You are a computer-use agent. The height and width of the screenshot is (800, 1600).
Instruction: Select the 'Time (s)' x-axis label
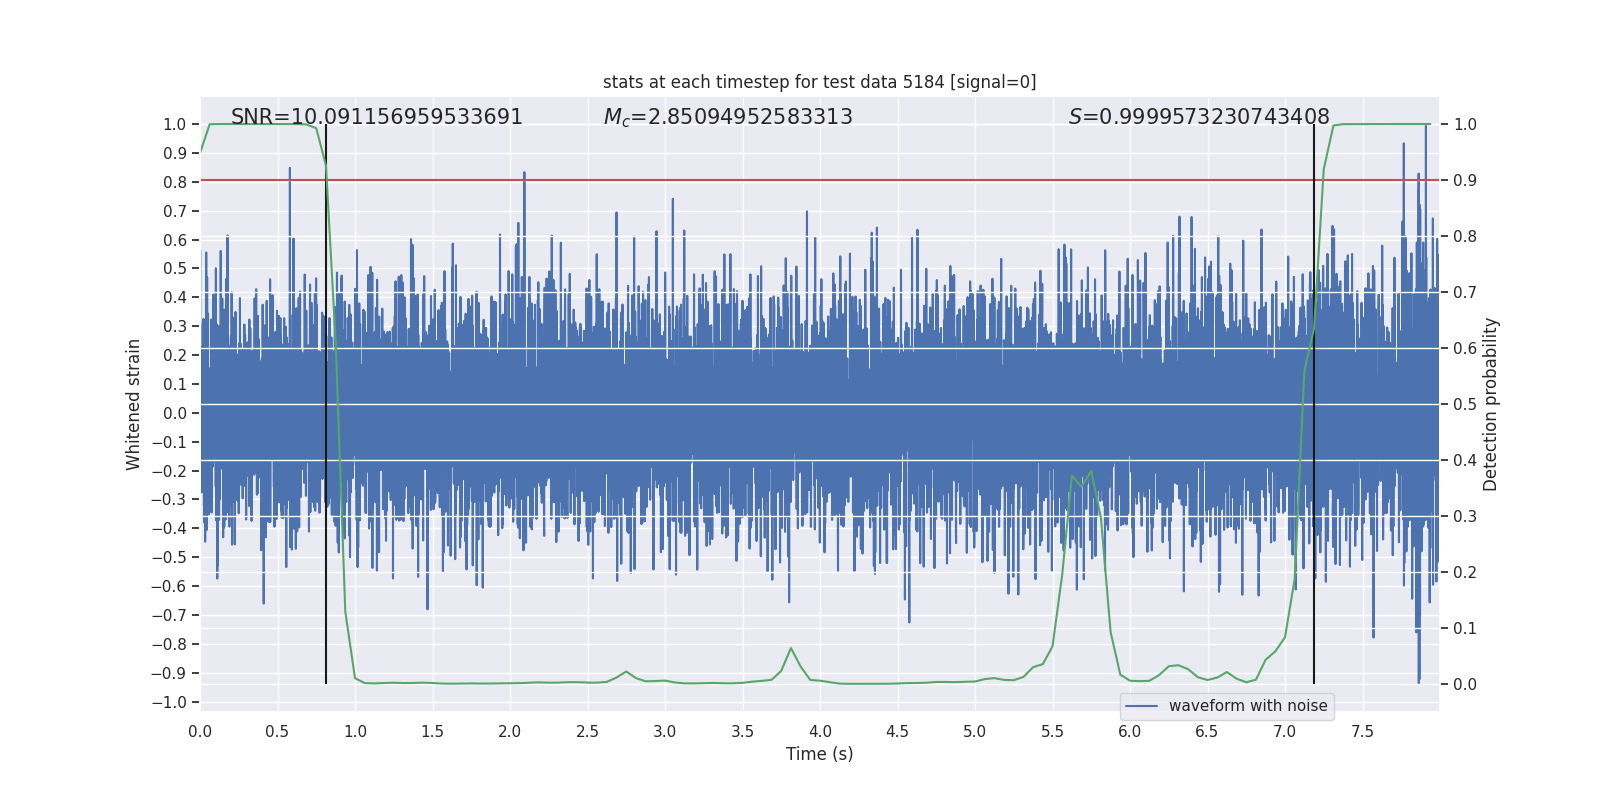click(x=819, y=754)
